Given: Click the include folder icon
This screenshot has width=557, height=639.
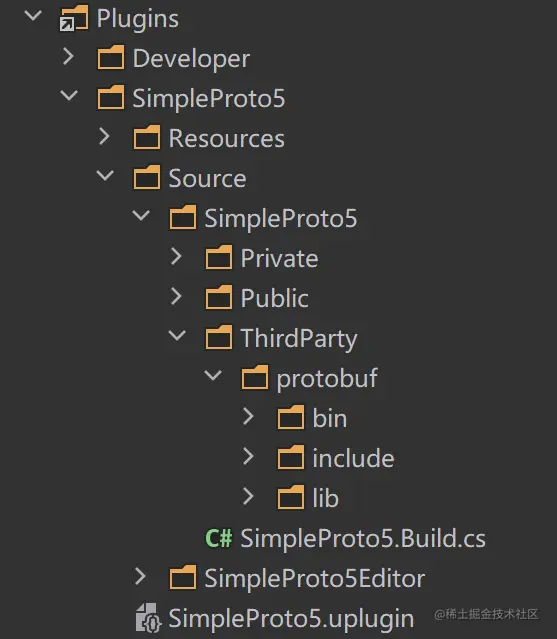Looking at the screenshot, I should pos(291,457).
